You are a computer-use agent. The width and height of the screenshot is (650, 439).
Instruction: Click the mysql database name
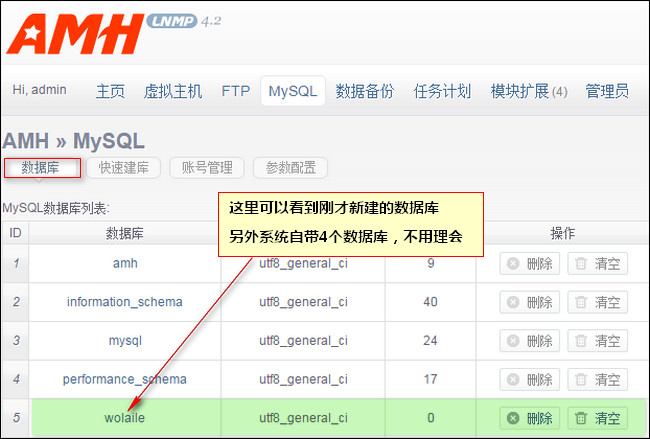pyautogui.click(x=125, y=341)
